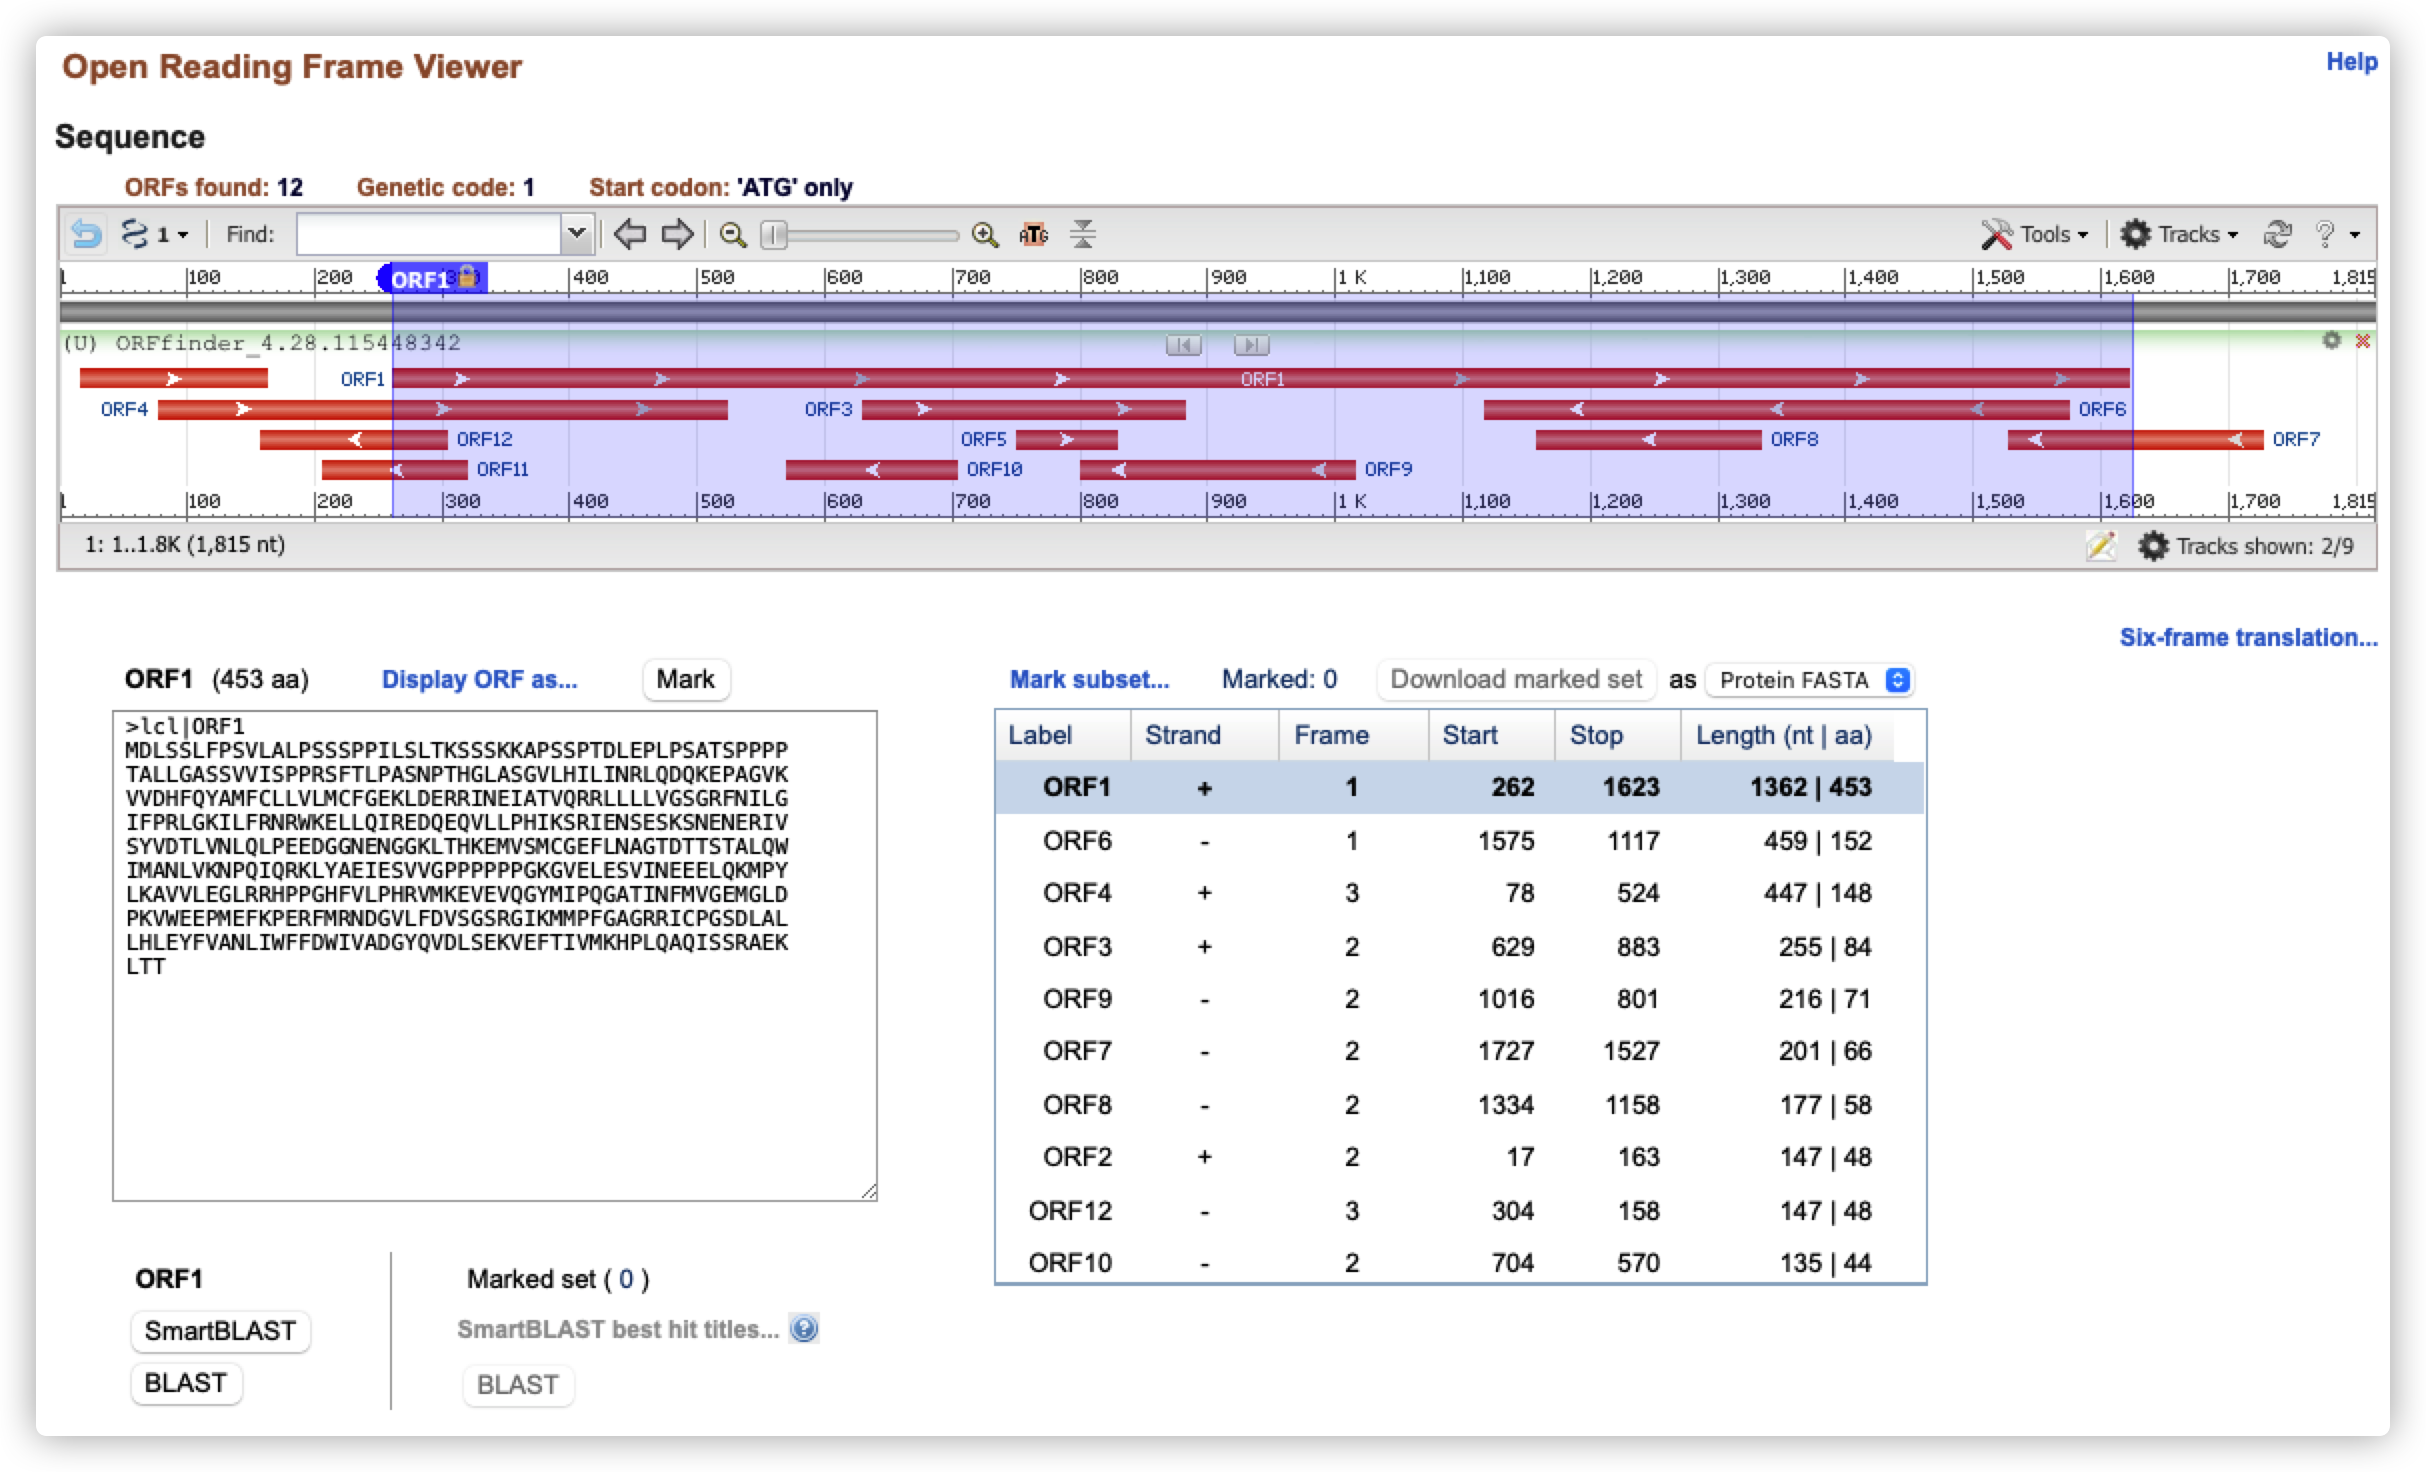2426x1472 pixels.
Task: Sort the table by Length column header
Action: pos(1783,735)
